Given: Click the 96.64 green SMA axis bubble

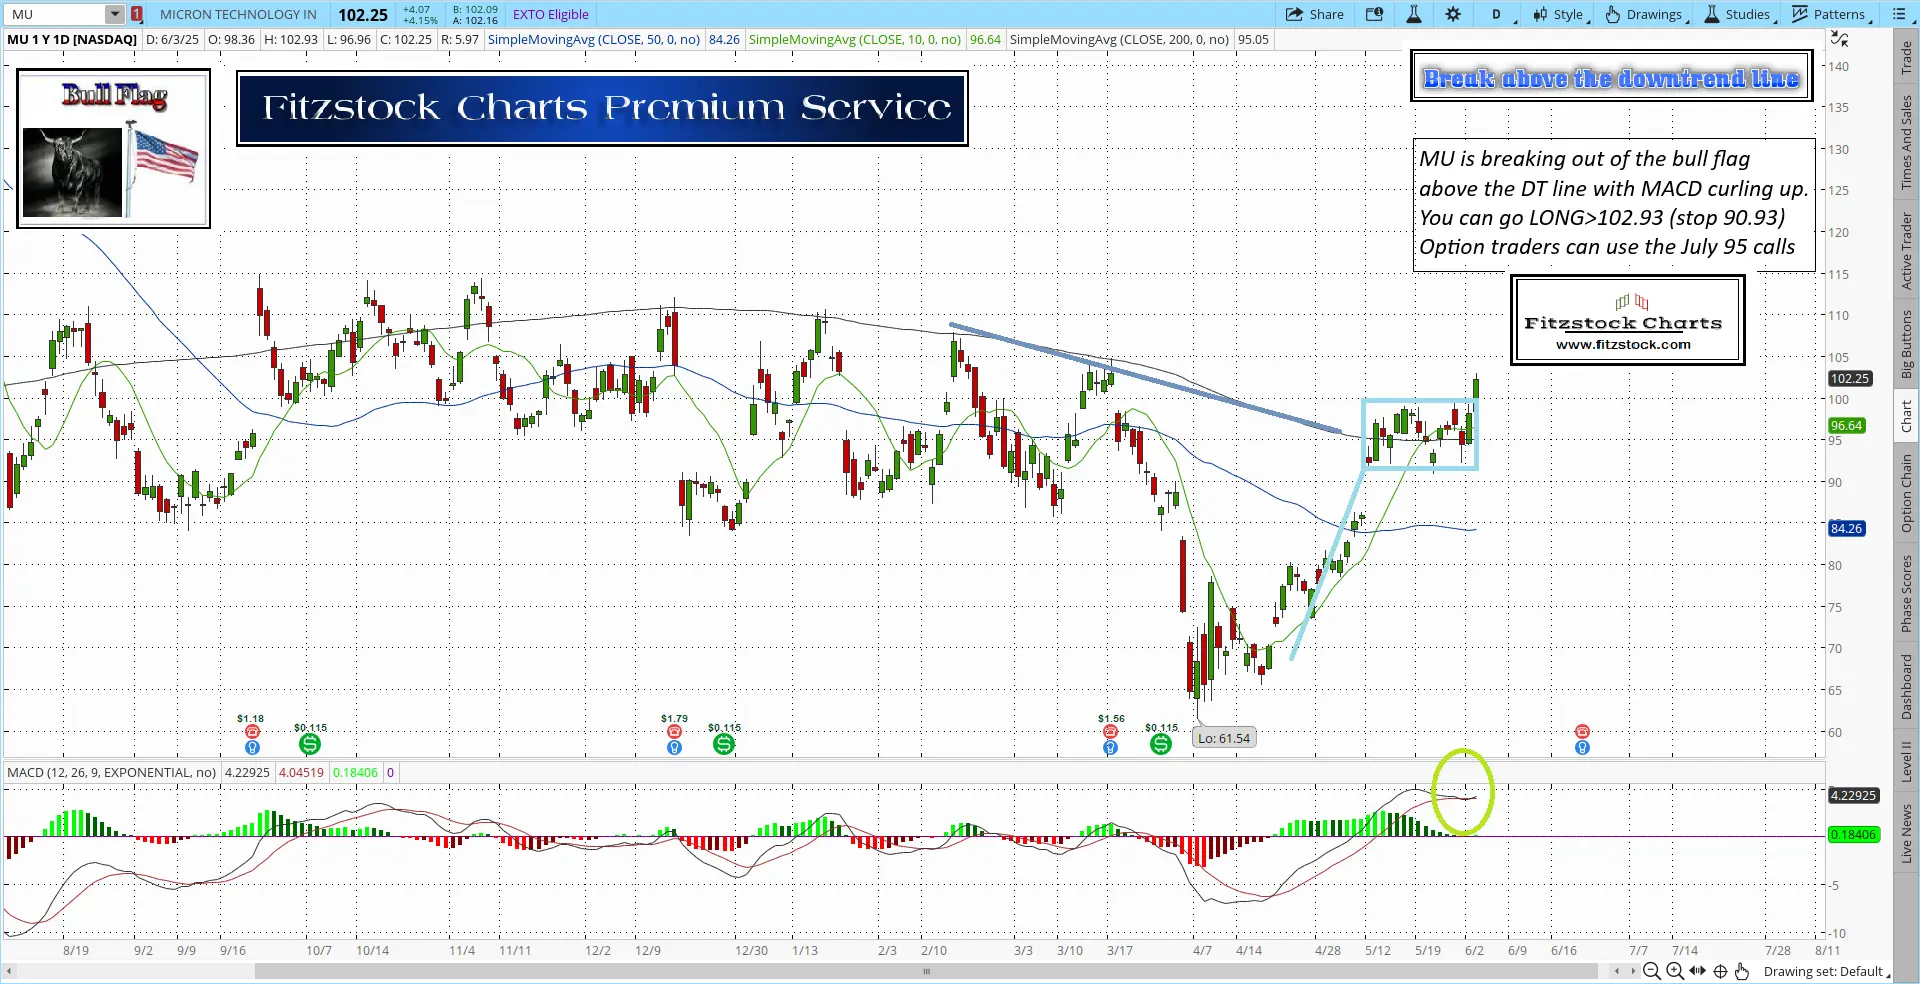Looking at the screenshot, I should coord(1846,425).
